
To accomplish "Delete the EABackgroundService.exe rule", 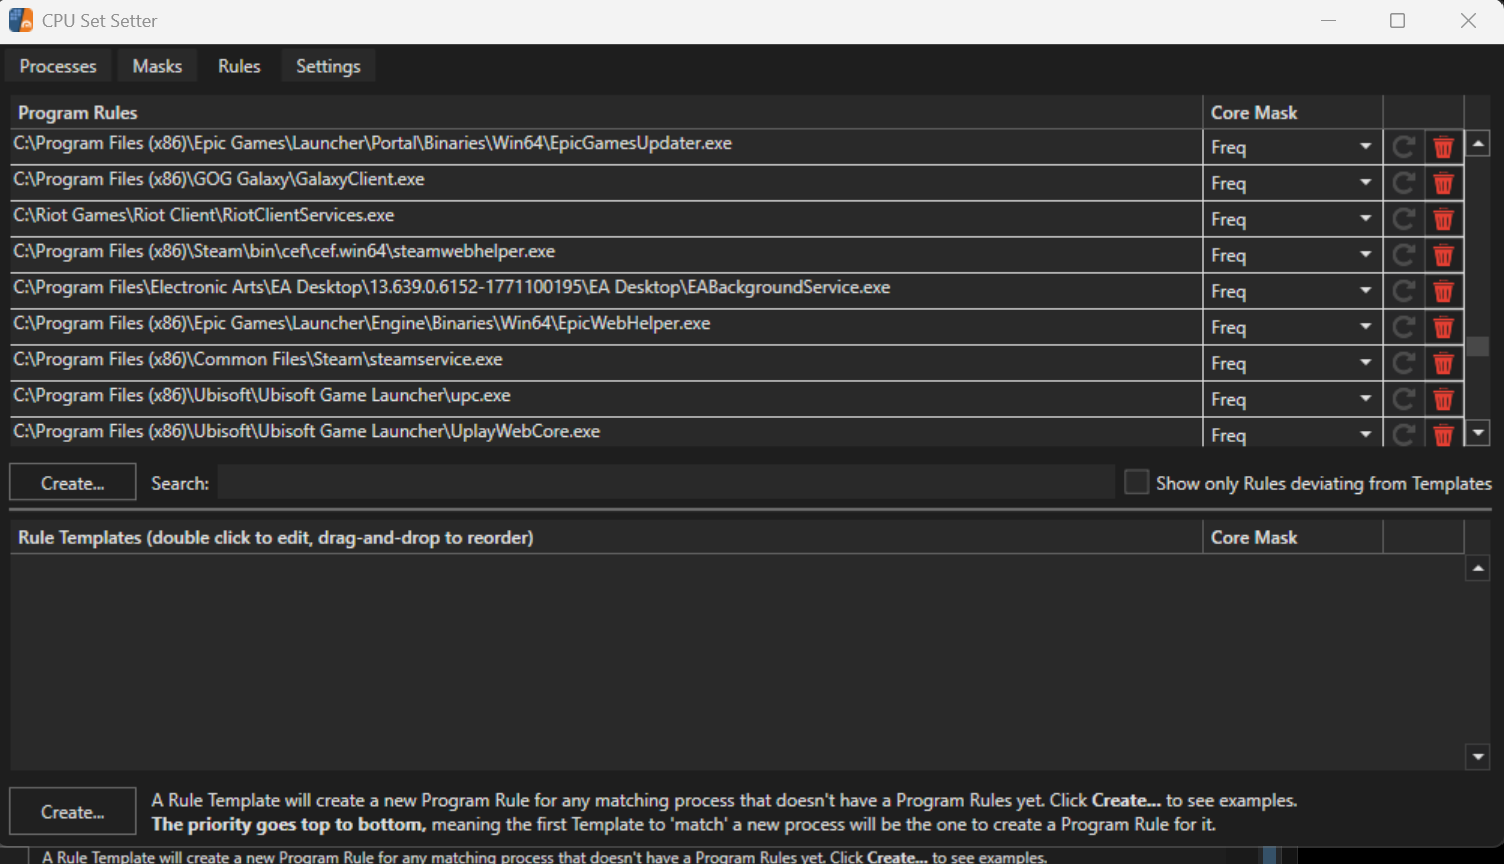I will tap(1443, 291).
